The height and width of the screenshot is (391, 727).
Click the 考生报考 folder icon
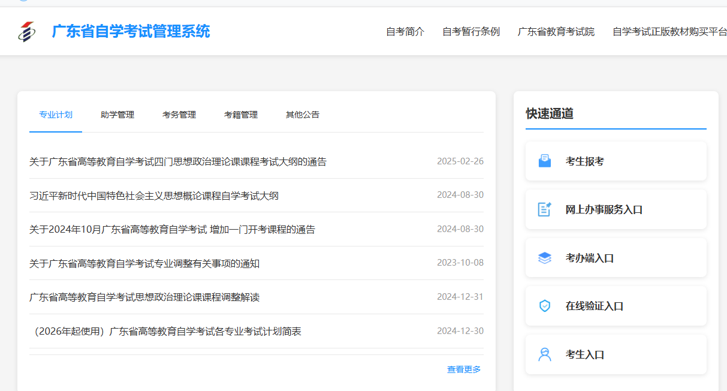[545, 161]
